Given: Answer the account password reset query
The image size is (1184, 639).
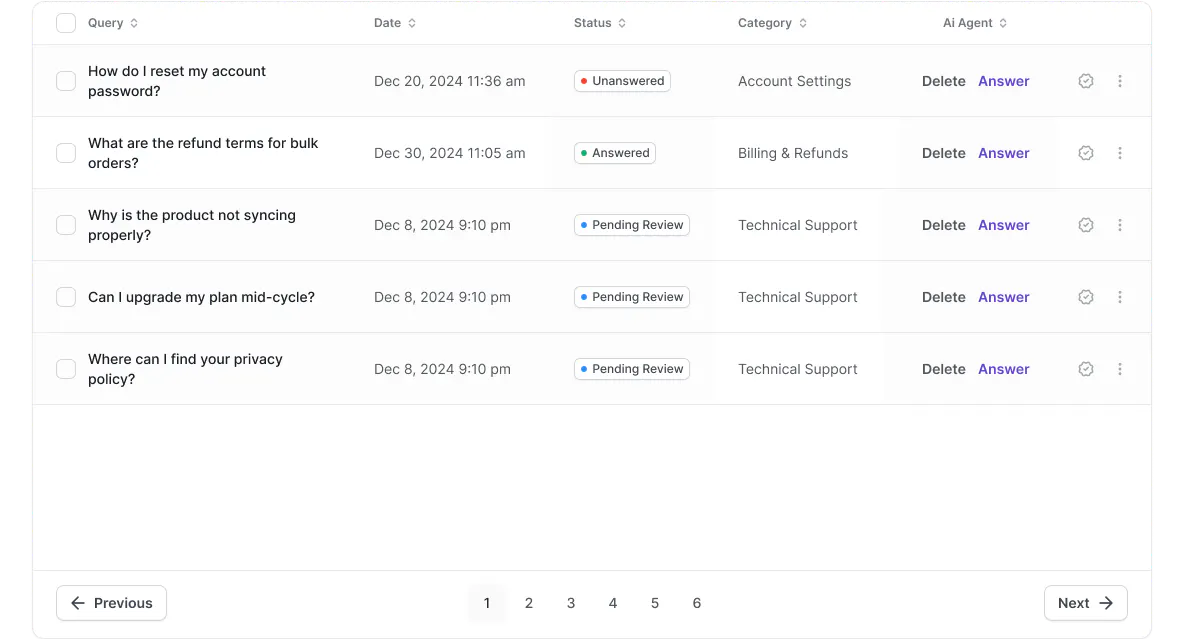Looking at the screenshot, I should click(1004, 81).
